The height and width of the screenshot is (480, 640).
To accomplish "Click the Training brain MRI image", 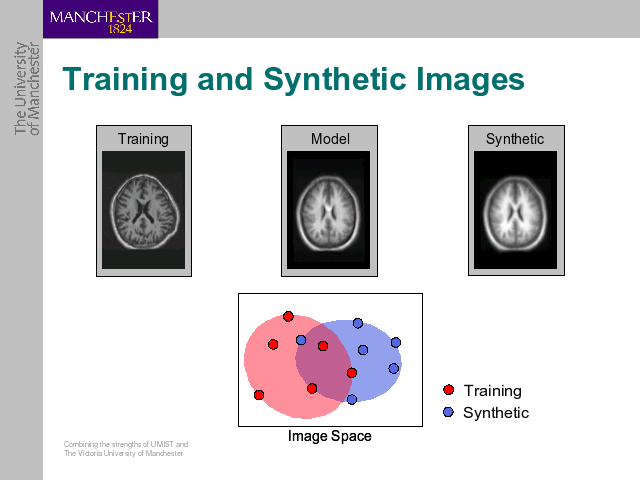I will (x=144, y=210).
